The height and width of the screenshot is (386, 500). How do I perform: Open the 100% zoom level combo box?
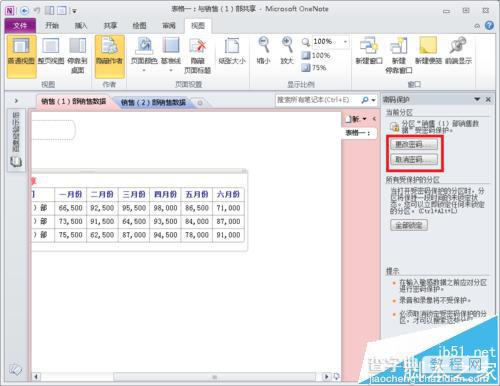pyautogui.click(x=330, y=42)
